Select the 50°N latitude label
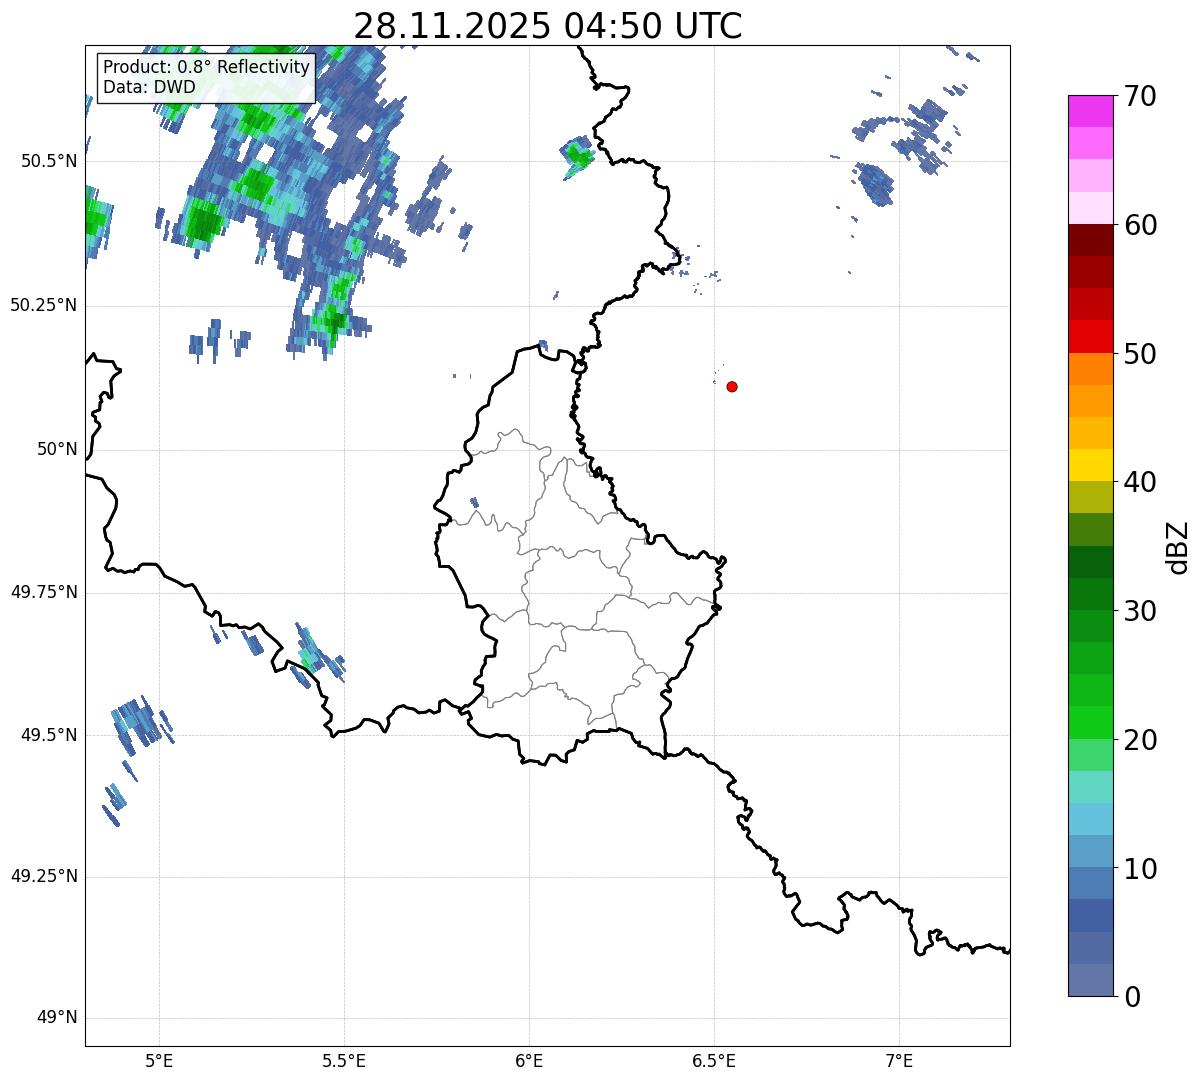1202x1081 pixels. click(56, 449)
